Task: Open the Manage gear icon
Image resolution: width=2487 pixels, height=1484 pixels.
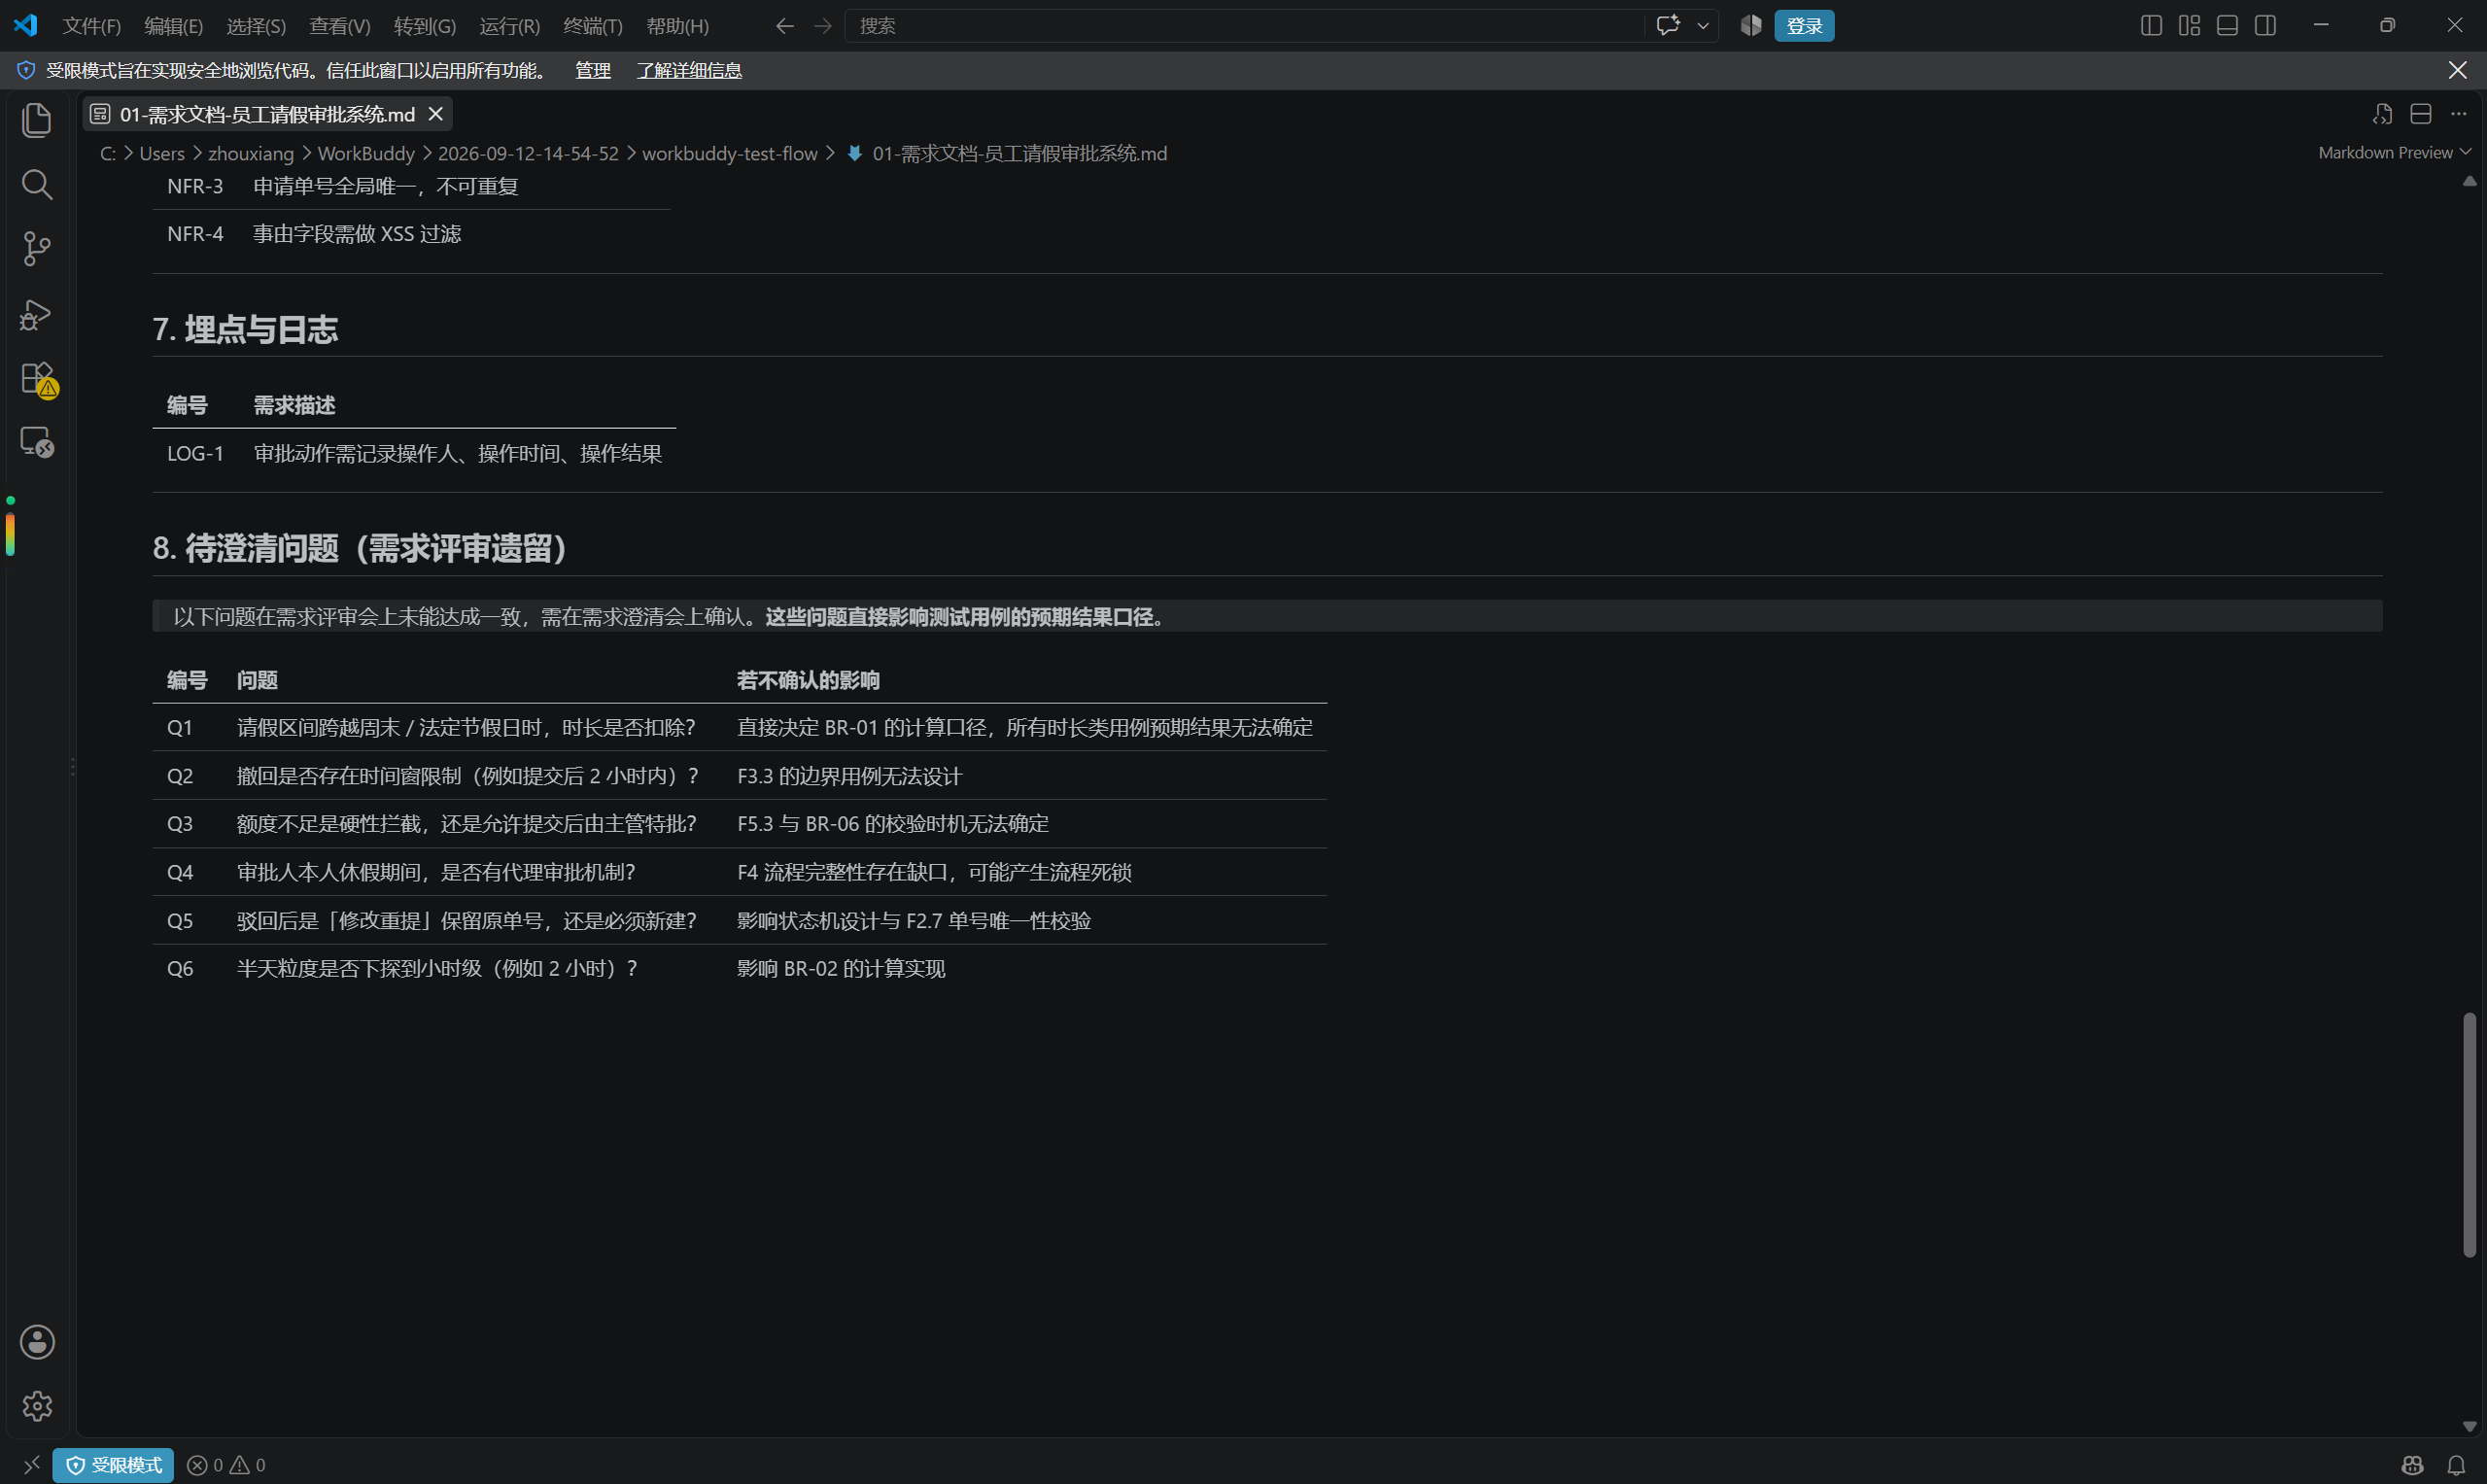Action: (x=37, y=1406)
